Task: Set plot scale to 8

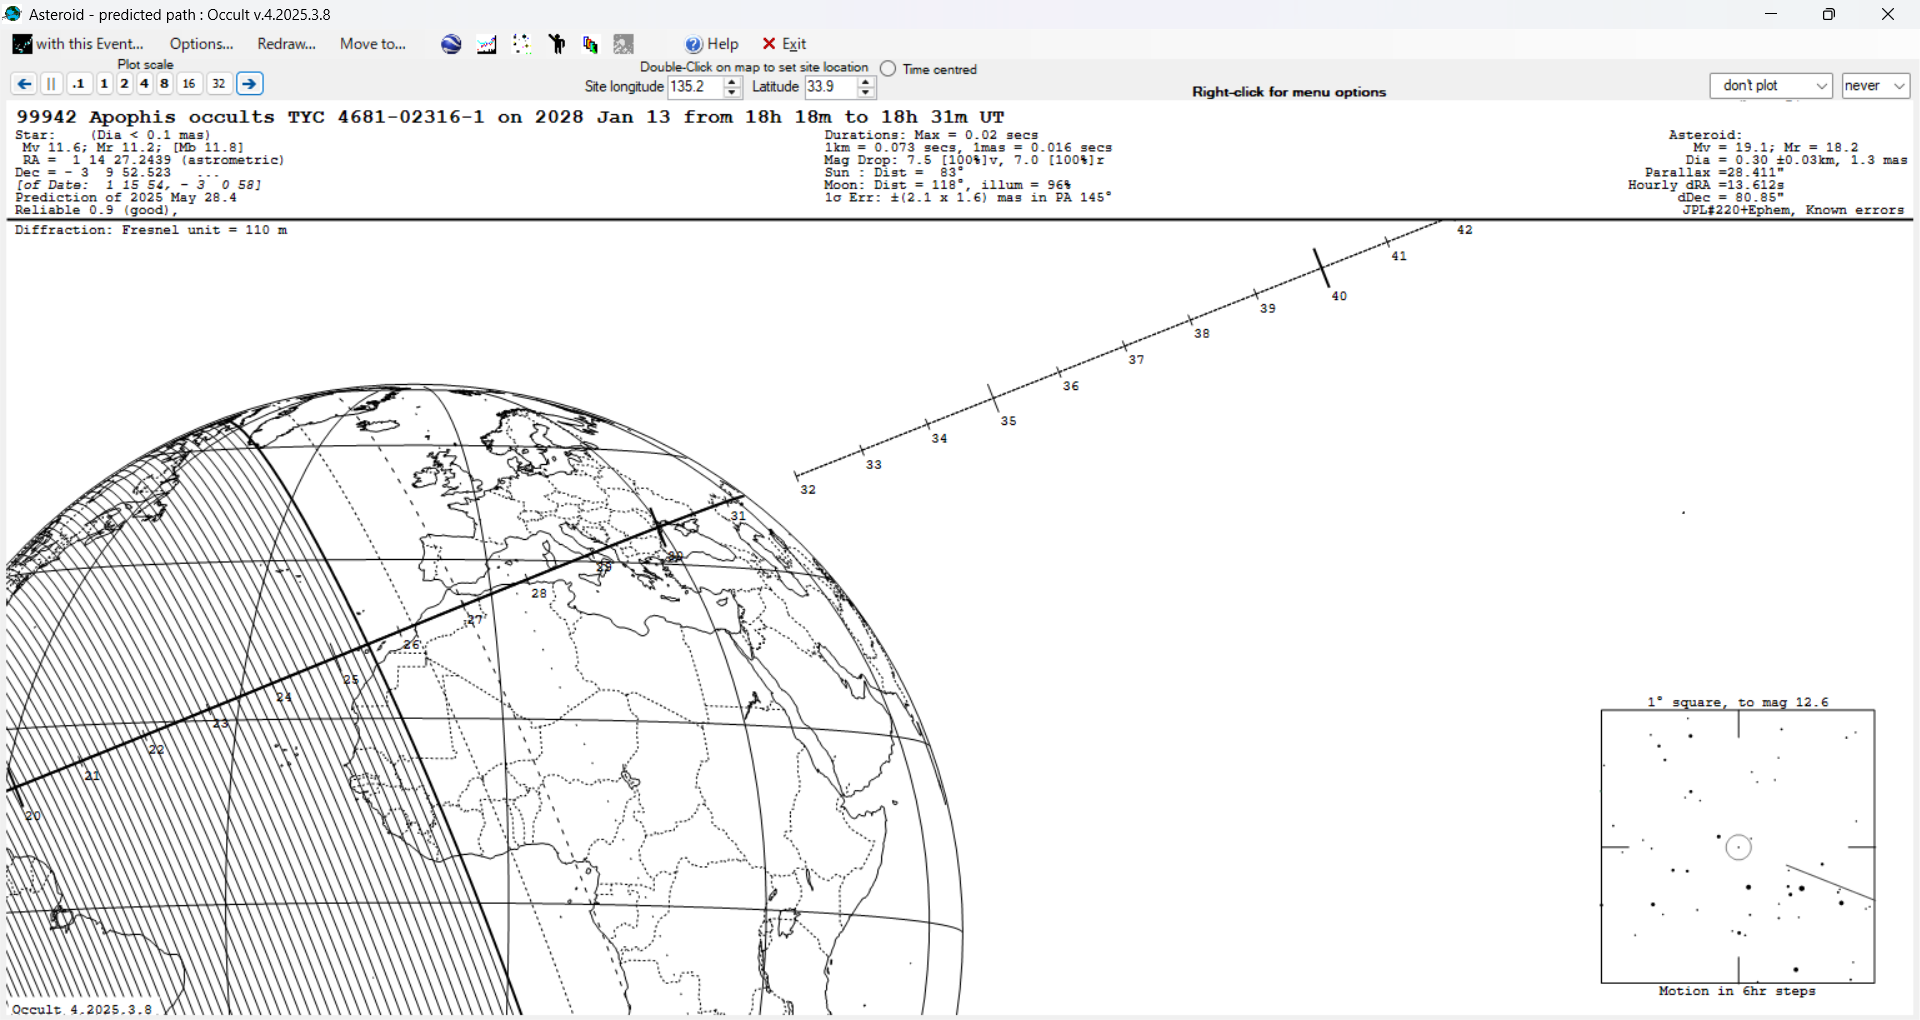Action: 164,84
